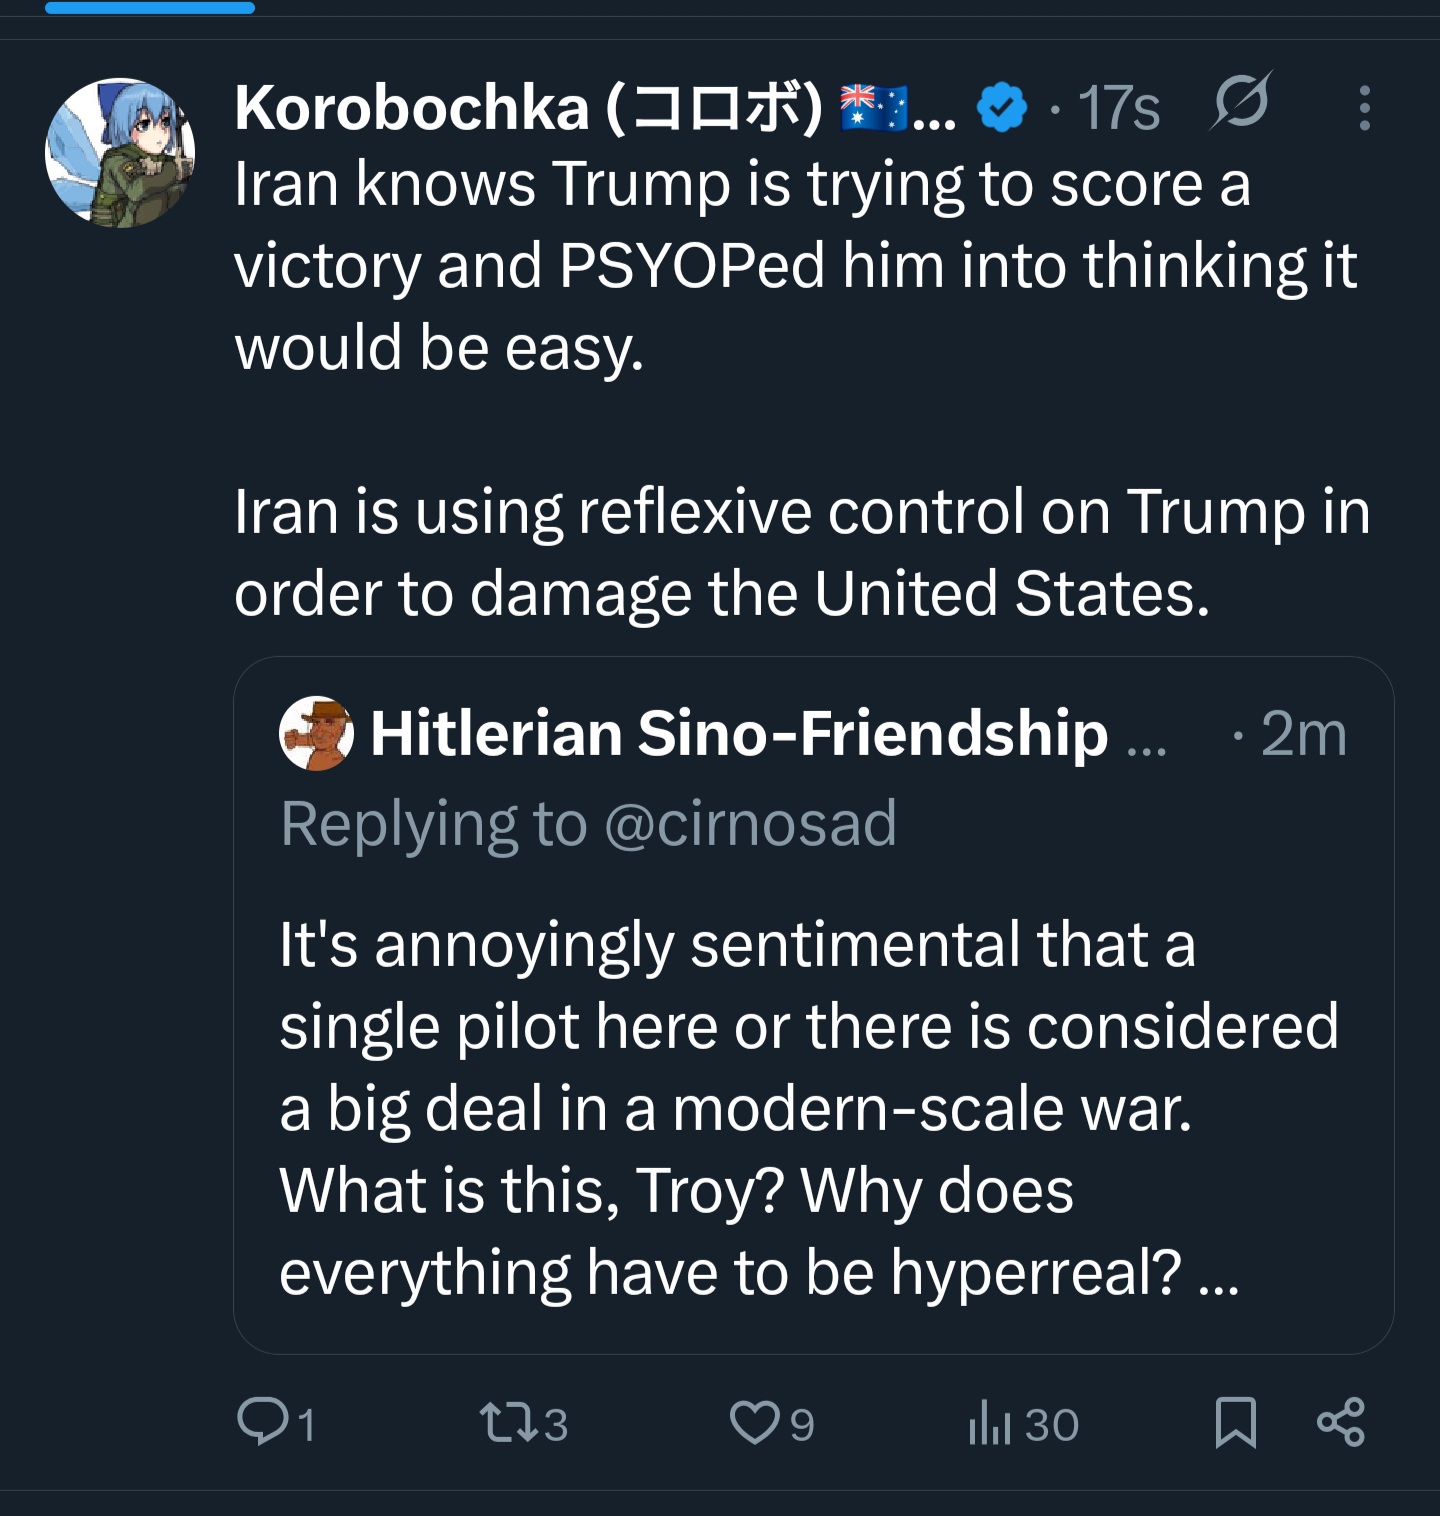Screen dimensions: 1440x1516
Task: Tap the Grok slashed-circle icon
Action: 1241,101
